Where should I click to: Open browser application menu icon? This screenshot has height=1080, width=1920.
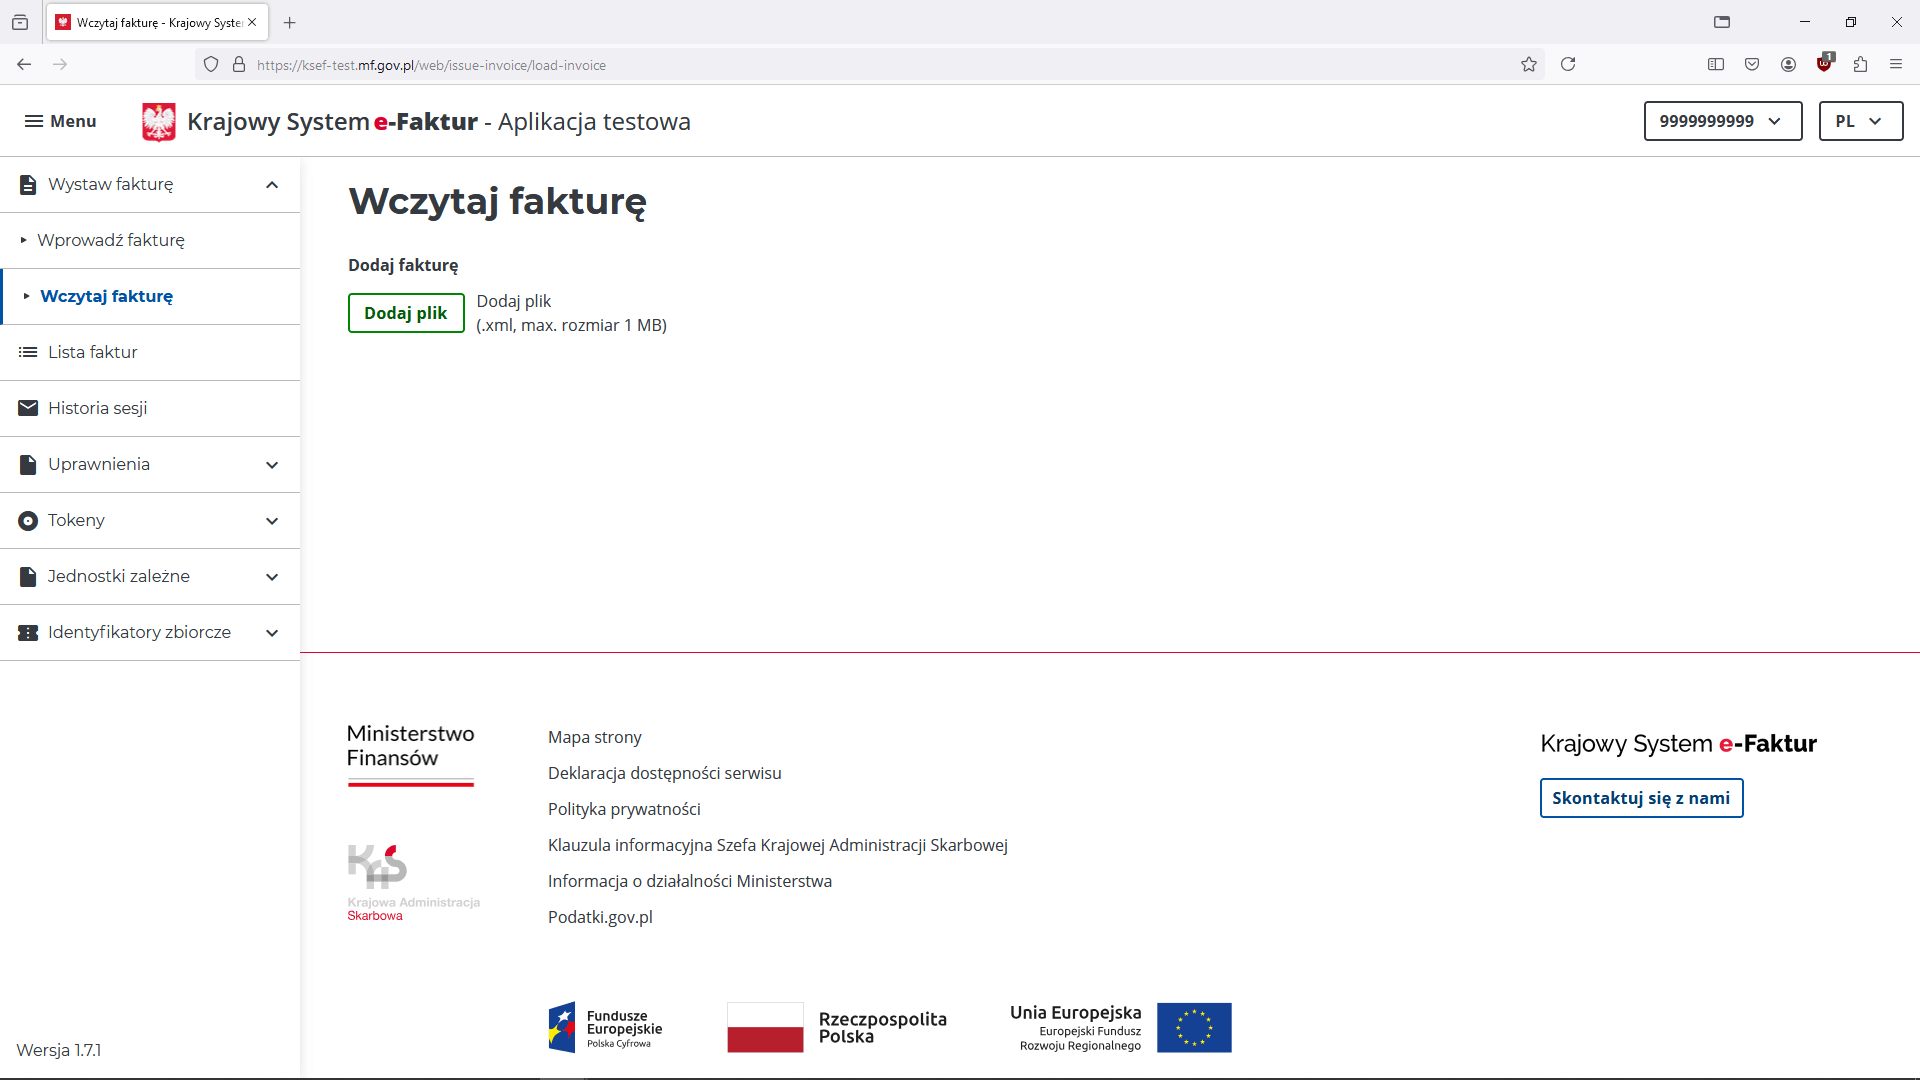[x=1896, y=65]
